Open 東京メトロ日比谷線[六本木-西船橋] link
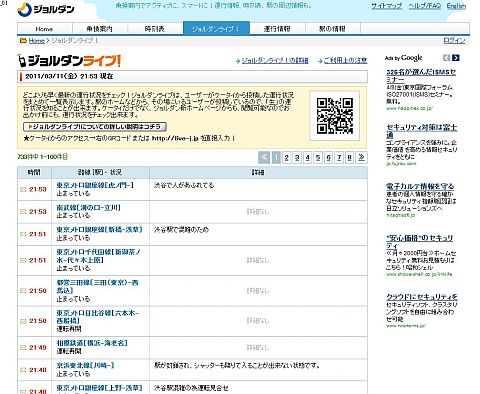This screenshot has width=480, height=394. (98, 317)
